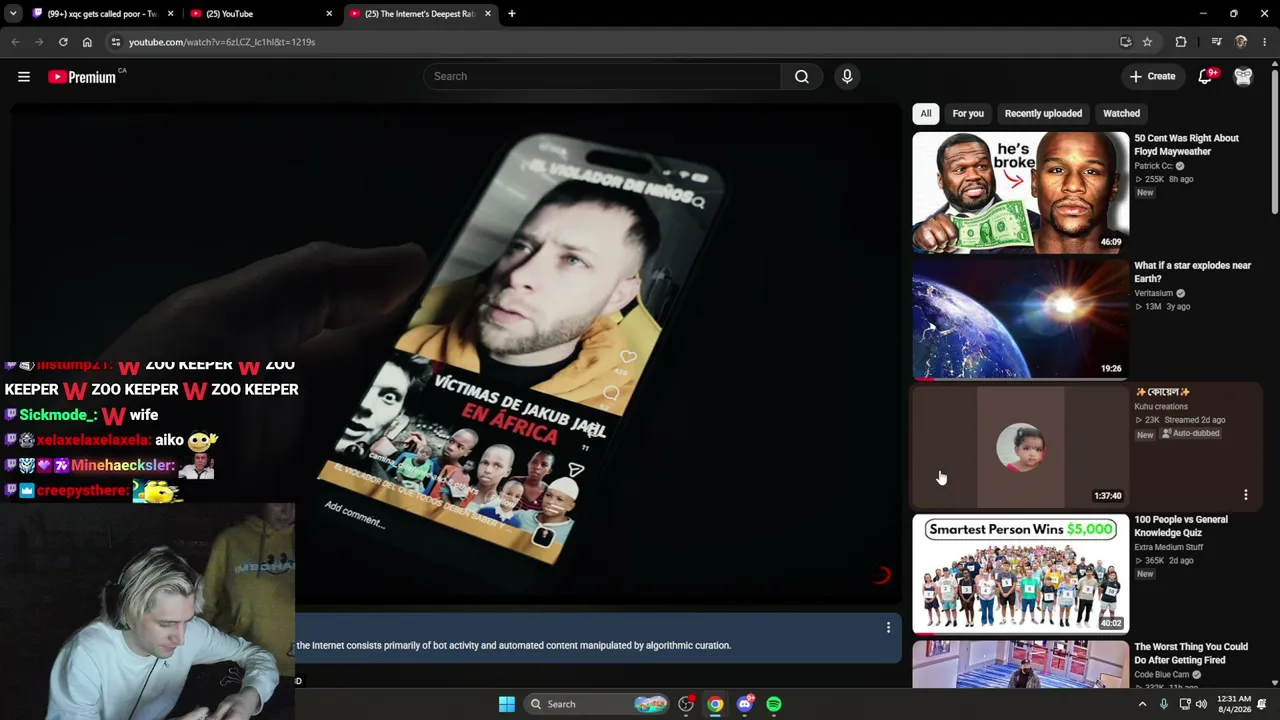The width and height of the screenshot is (1280, 720).
Task: Click the 50 Cent and Mayweather thumbnail
Action: point(1020,192)
